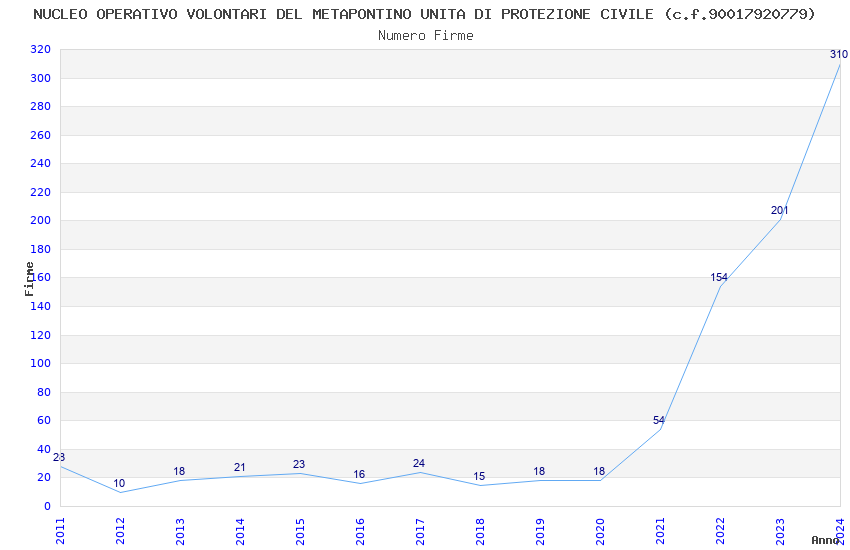
Task: Click y-axis value 140
Action: pyautogui.click(x=41, y=306)
